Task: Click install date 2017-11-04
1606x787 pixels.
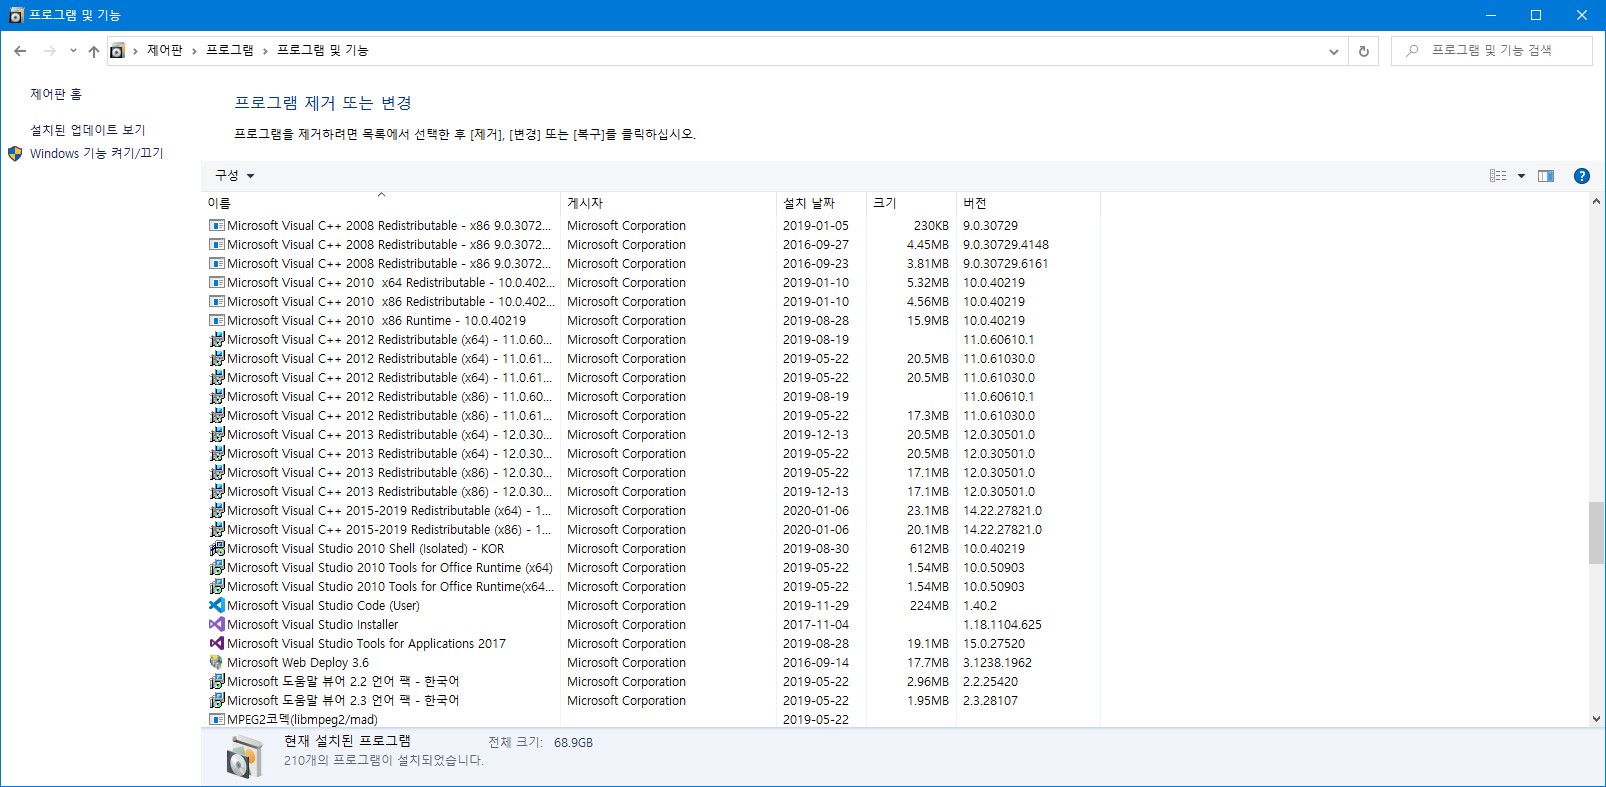Action: tap(816, 625)
